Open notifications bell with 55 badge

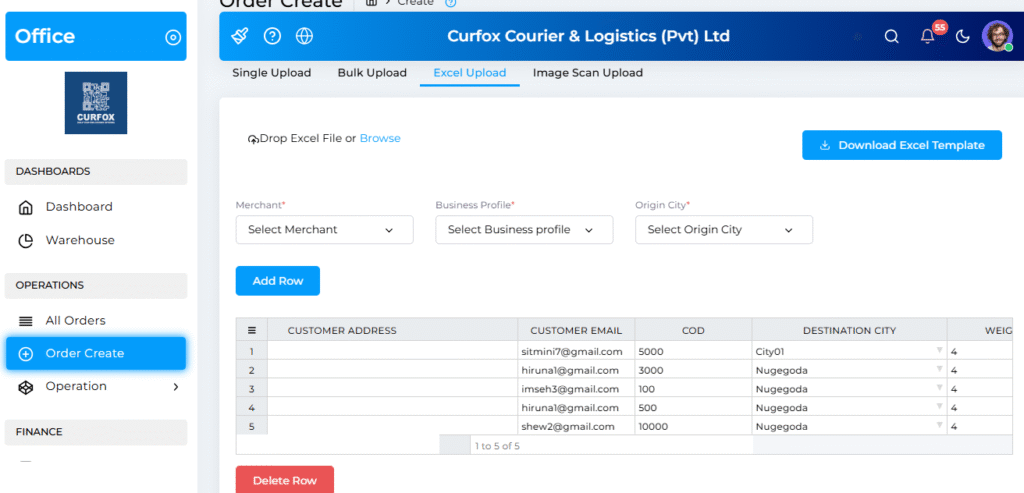click(928, 36)
